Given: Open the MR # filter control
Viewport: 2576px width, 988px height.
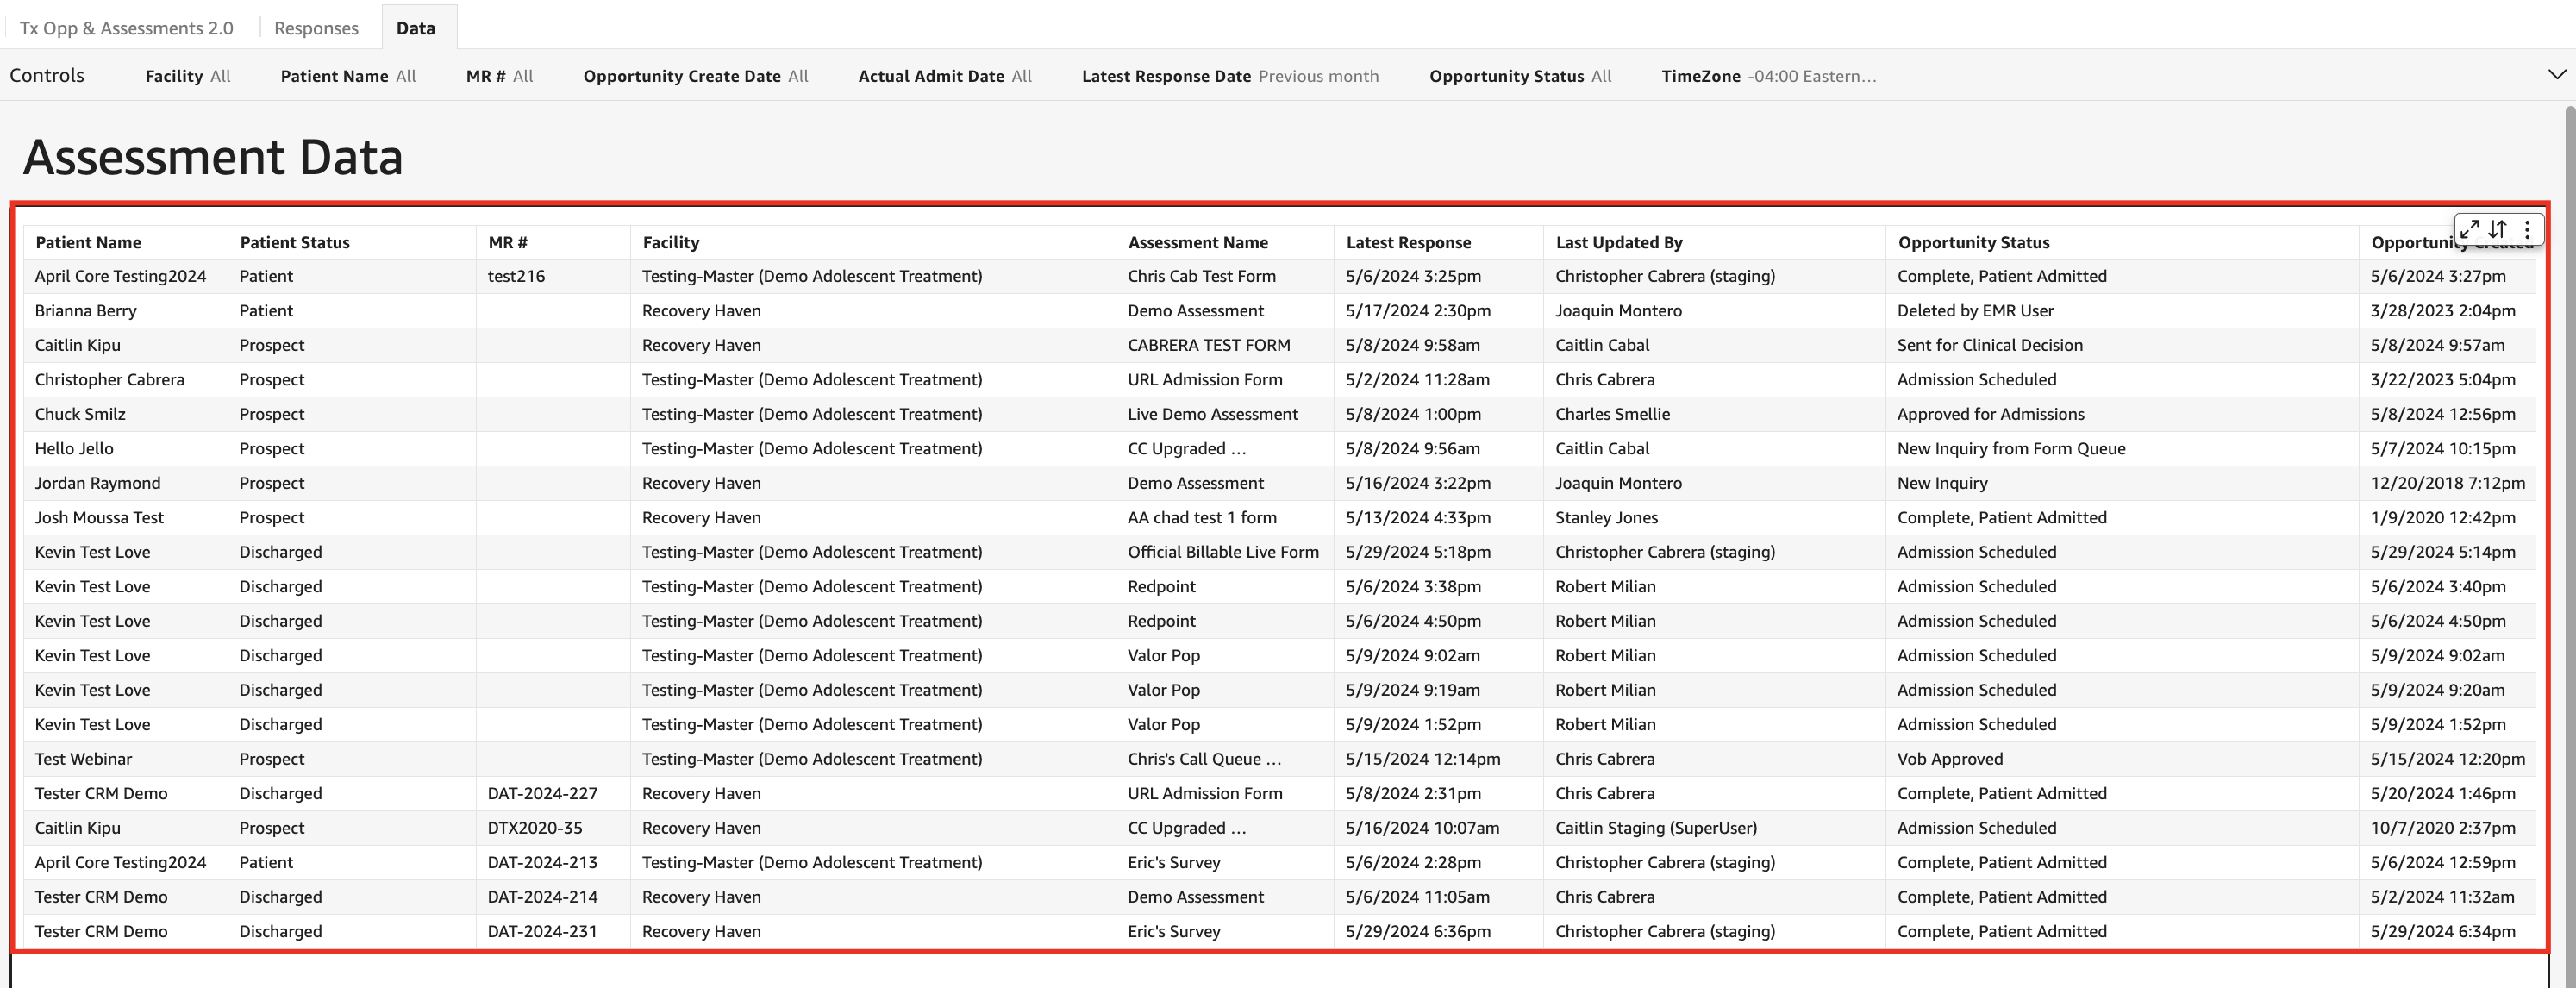Looking at the screenshot, I should click(x=499, y=76).
